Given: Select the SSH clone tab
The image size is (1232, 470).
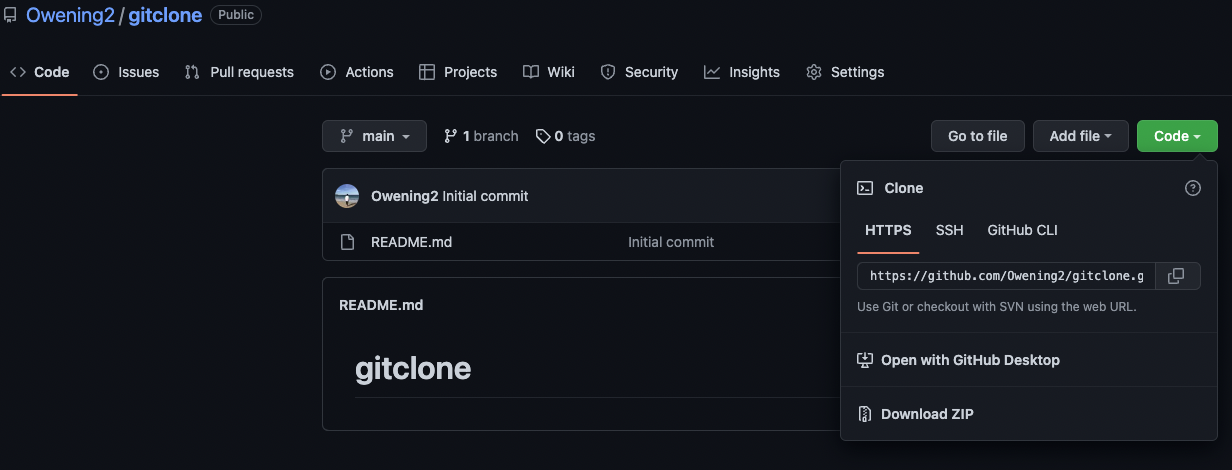Looking at the screenshot, I should 950,230.
